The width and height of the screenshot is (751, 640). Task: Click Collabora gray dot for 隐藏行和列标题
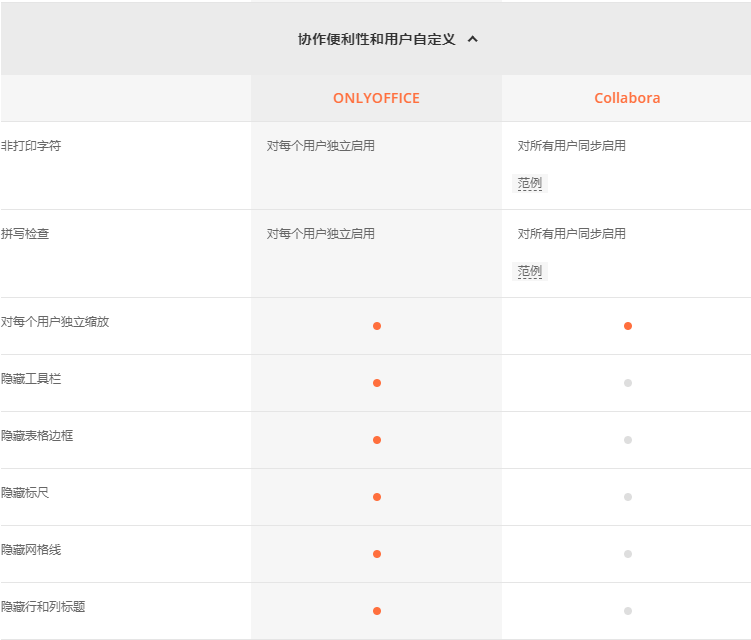click(628, 611)
